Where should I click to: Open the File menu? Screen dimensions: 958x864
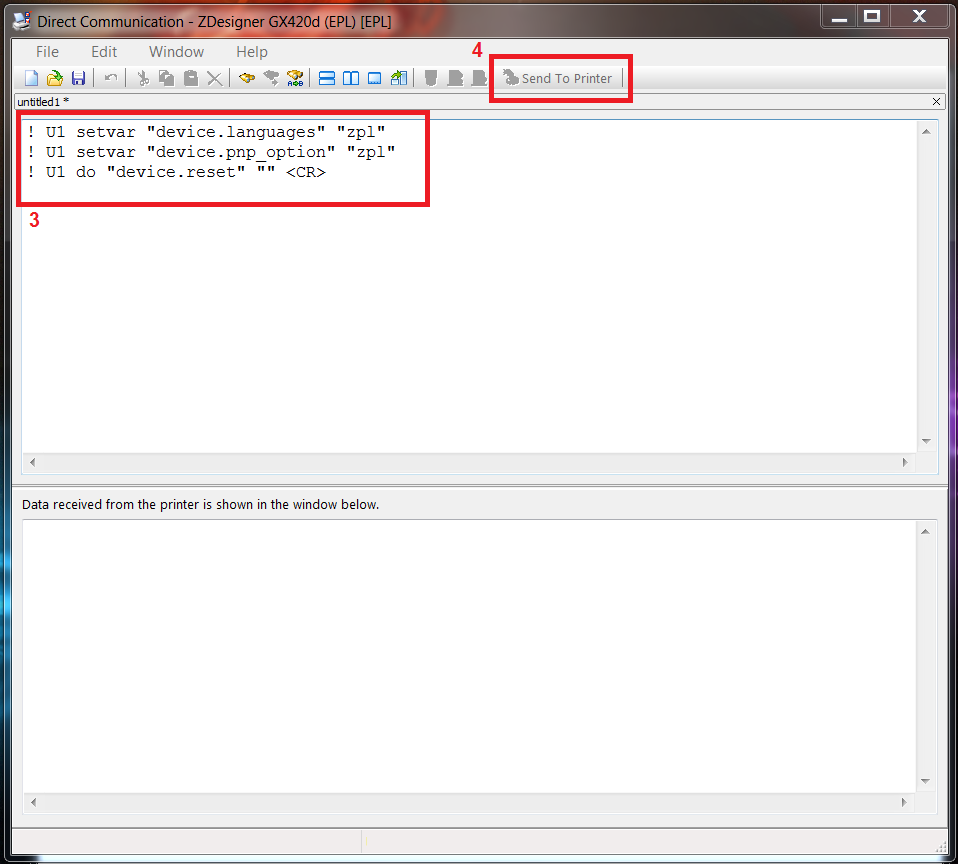(46, 51)
